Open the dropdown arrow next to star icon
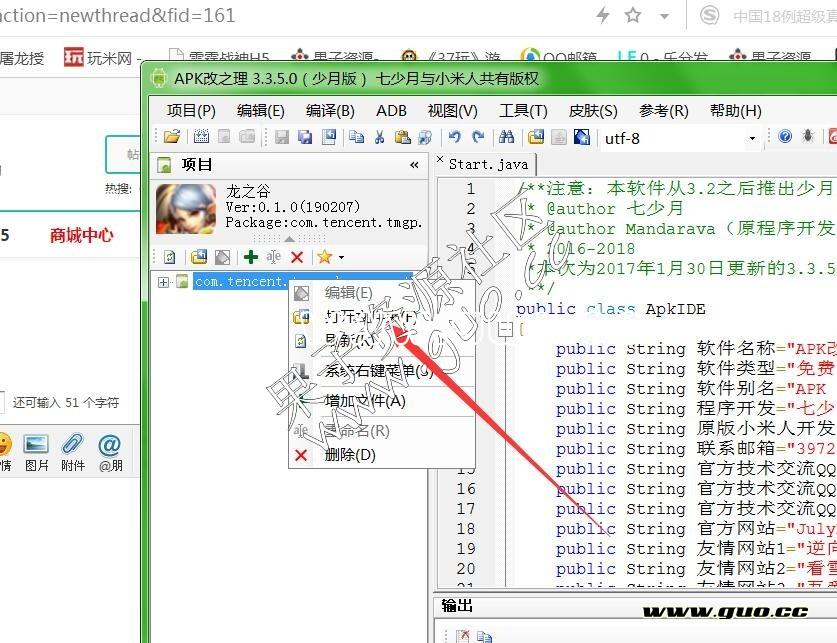 pos(341,257)
